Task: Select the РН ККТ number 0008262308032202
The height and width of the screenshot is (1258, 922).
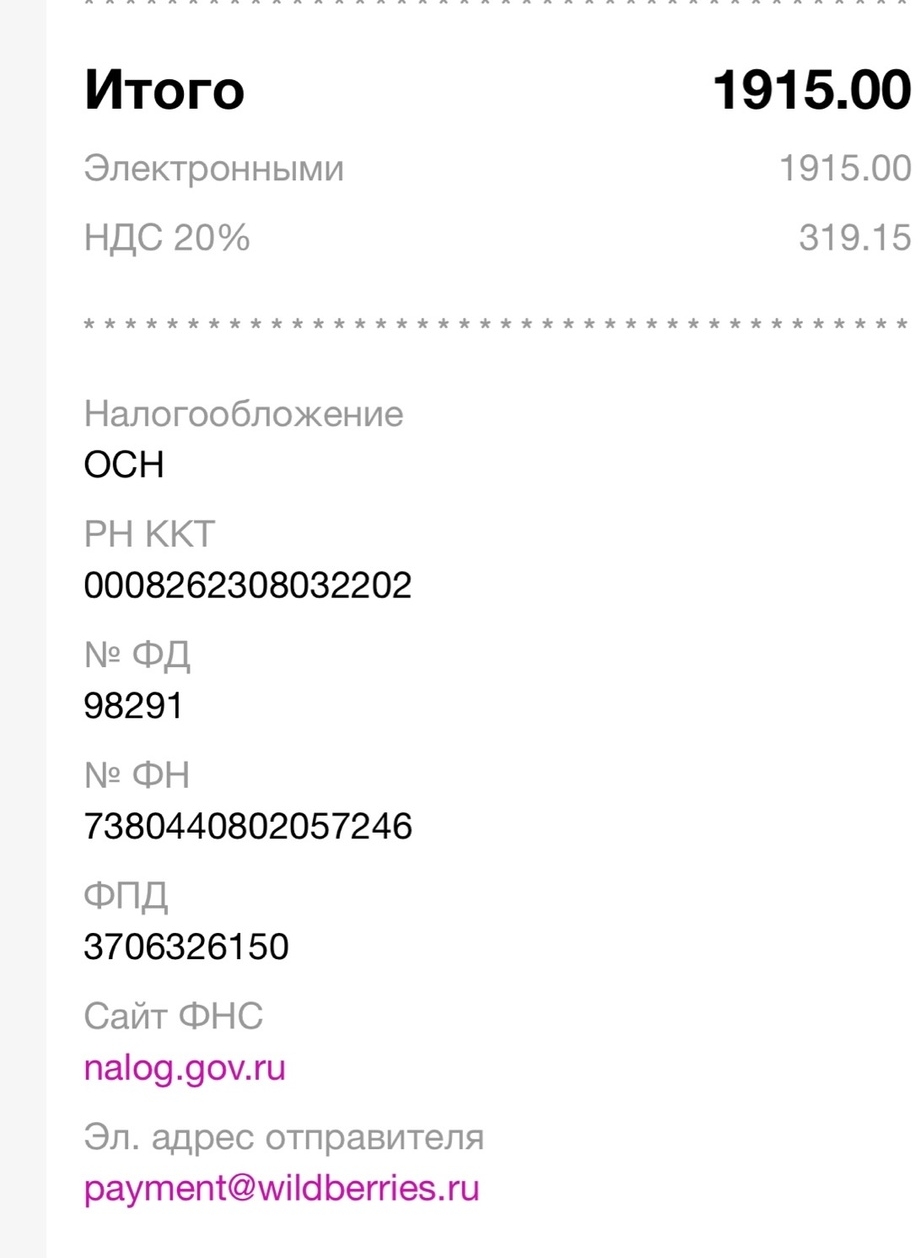Action: [248, 585]
